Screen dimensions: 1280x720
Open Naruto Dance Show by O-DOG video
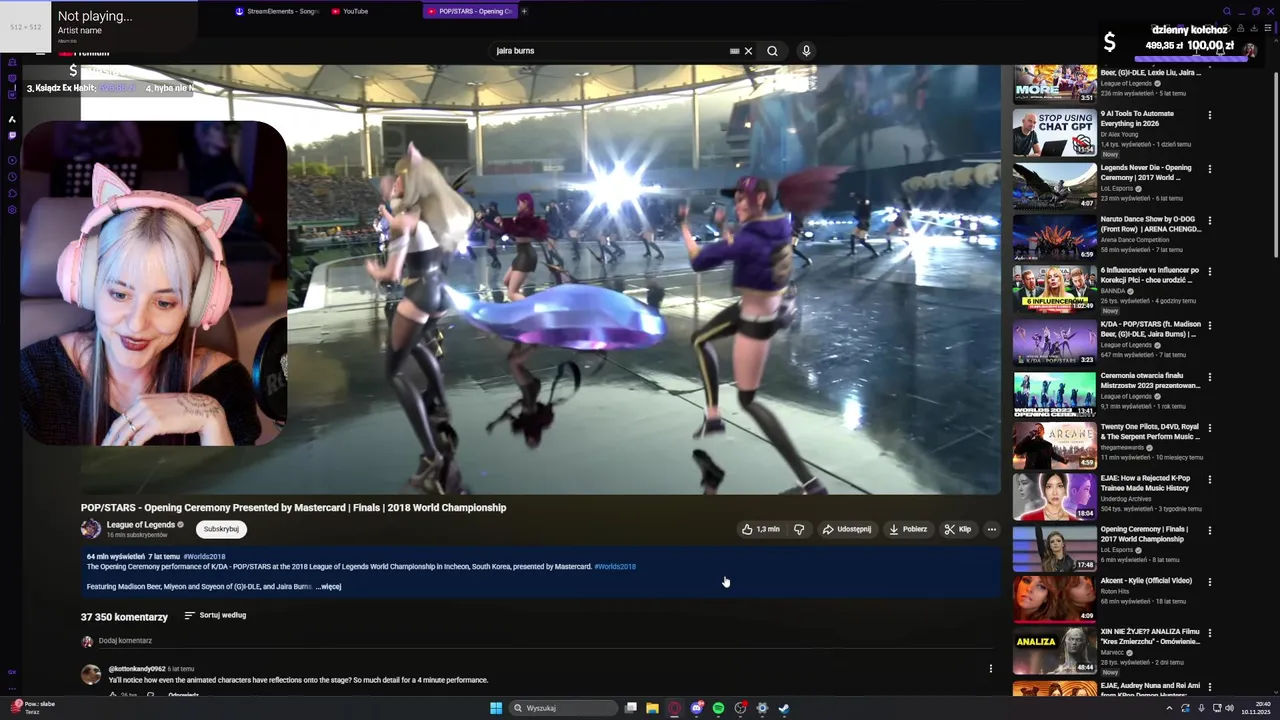(x=1055, y=237)
